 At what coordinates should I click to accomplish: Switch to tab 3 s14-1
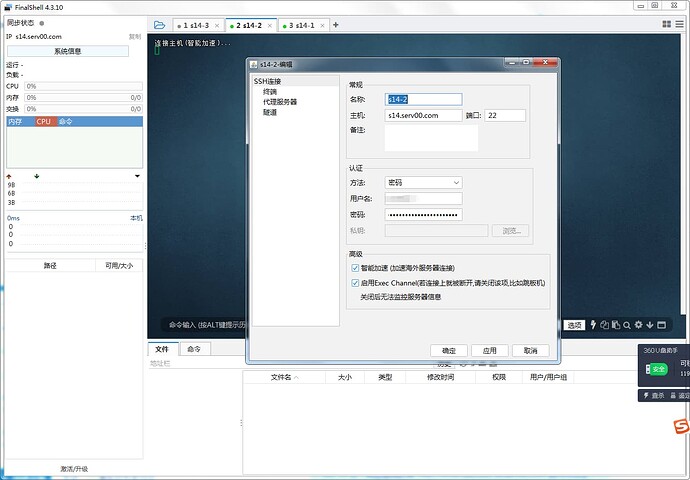click(x=302, y=26)
